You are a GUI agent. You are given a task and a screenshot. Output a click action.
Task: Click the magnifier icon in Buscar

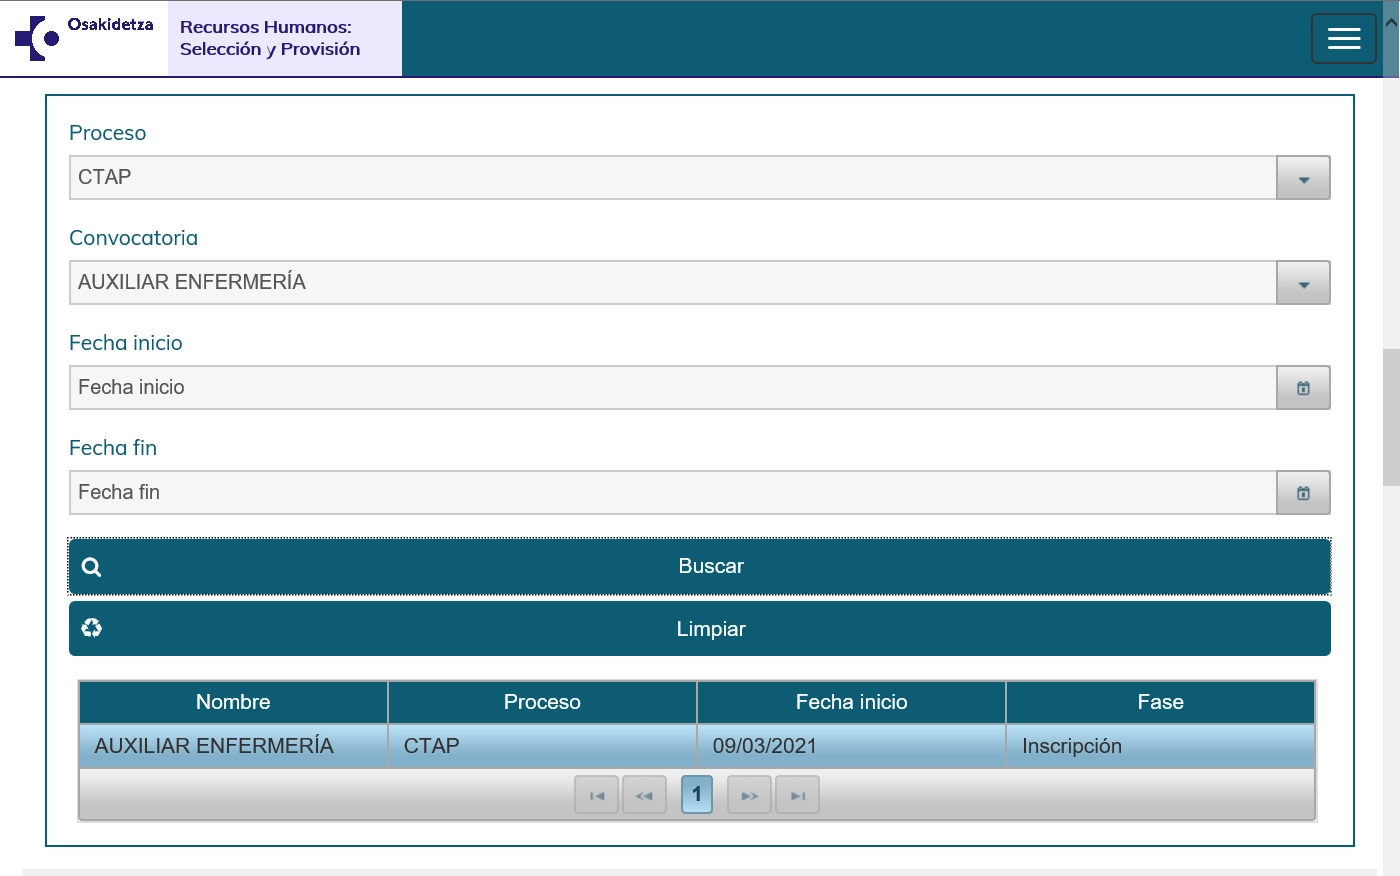pyautogui.click(x=92, y=567)
